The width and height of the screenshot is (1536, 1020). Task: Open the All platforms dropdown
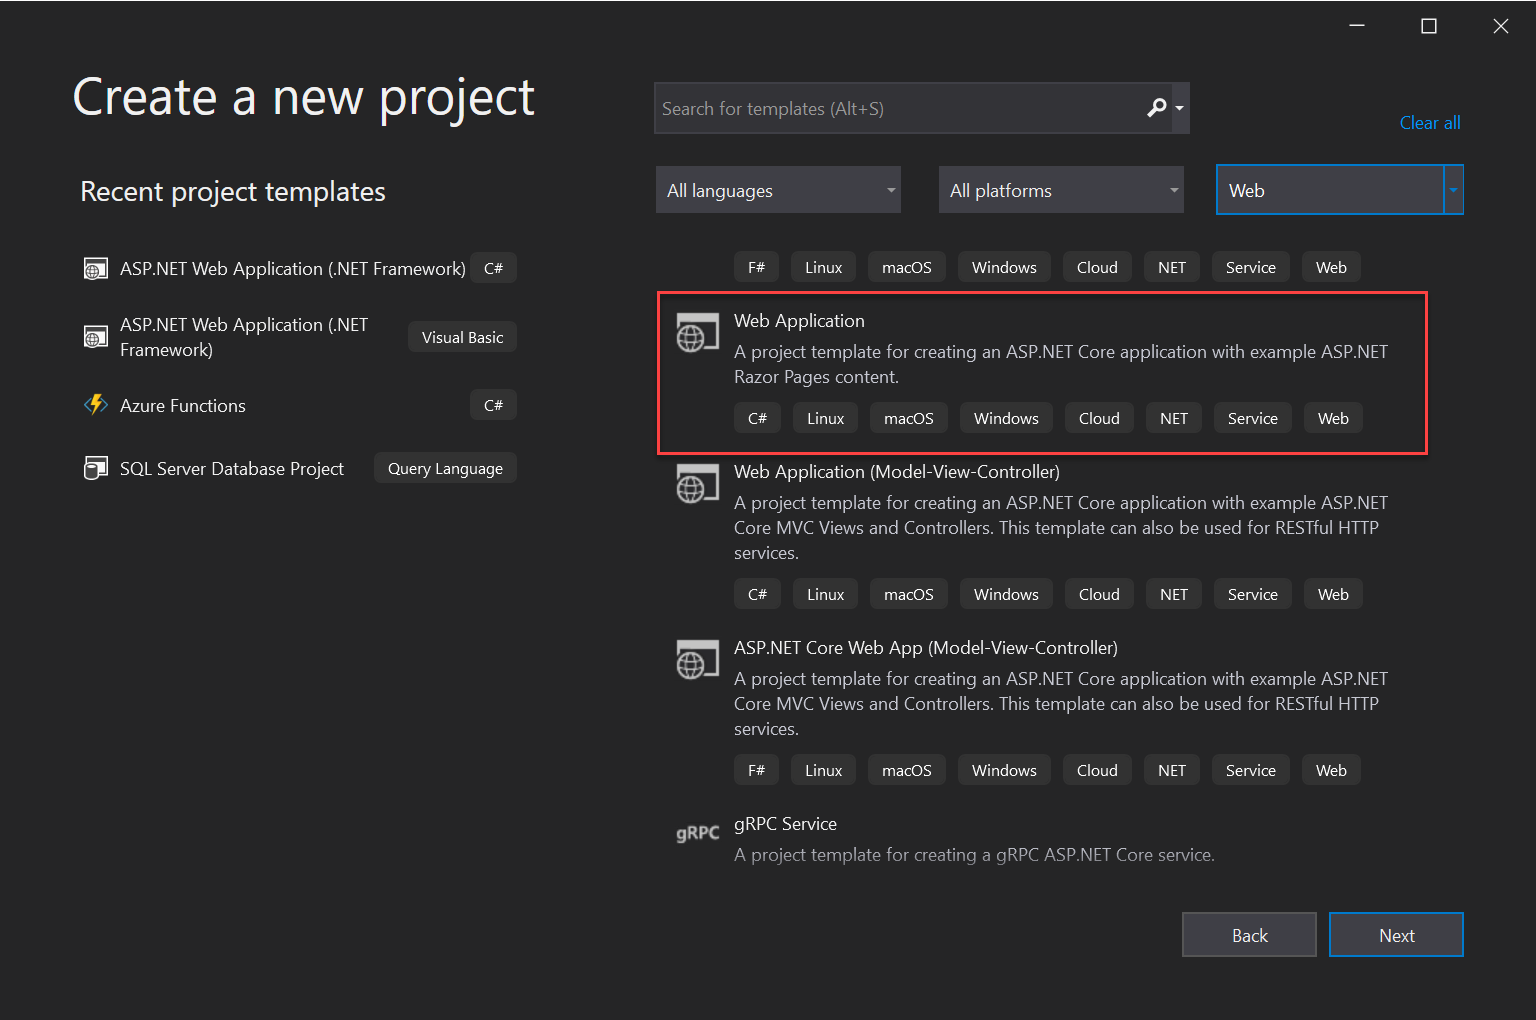1060,189
